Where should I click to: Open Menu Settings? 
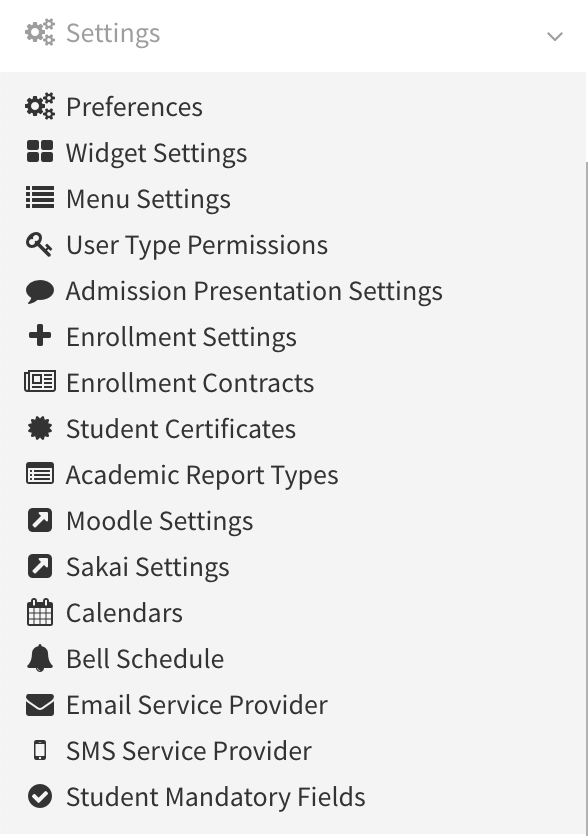[148, 199]
